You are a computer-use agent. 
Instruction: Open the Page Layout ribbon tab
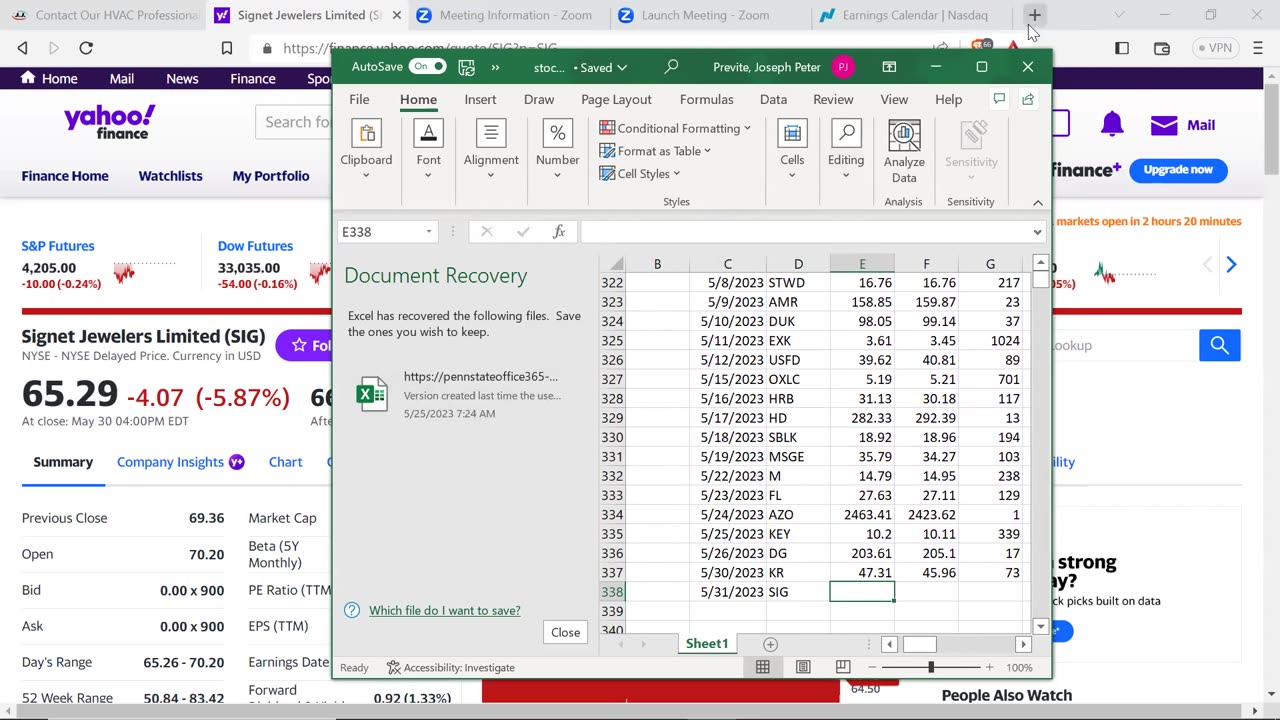[x=616, y=99]
